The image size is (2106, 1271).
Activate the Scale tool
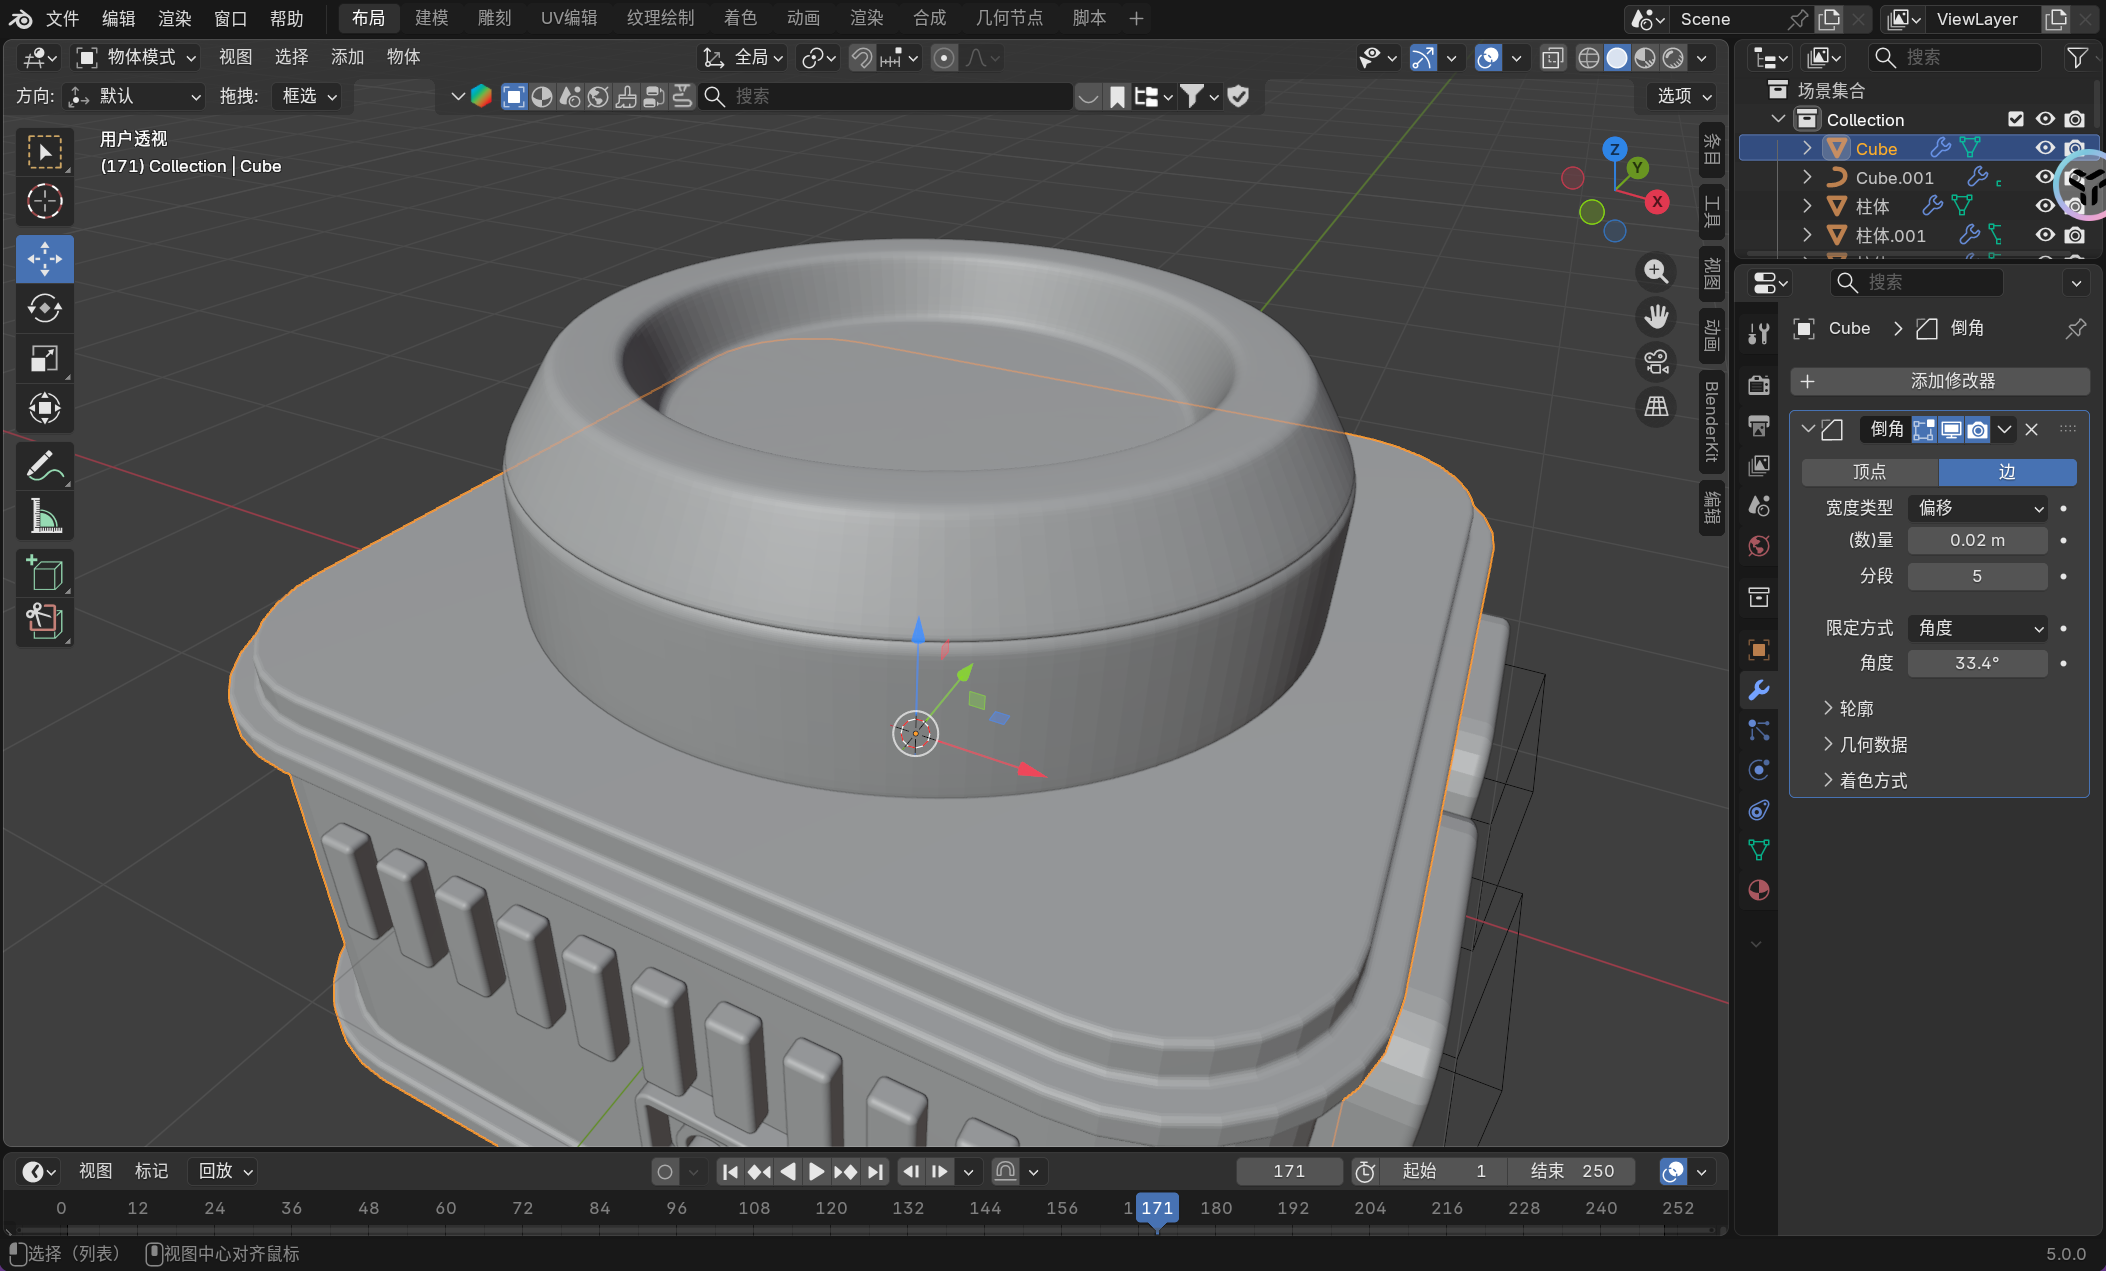(44, 358)
